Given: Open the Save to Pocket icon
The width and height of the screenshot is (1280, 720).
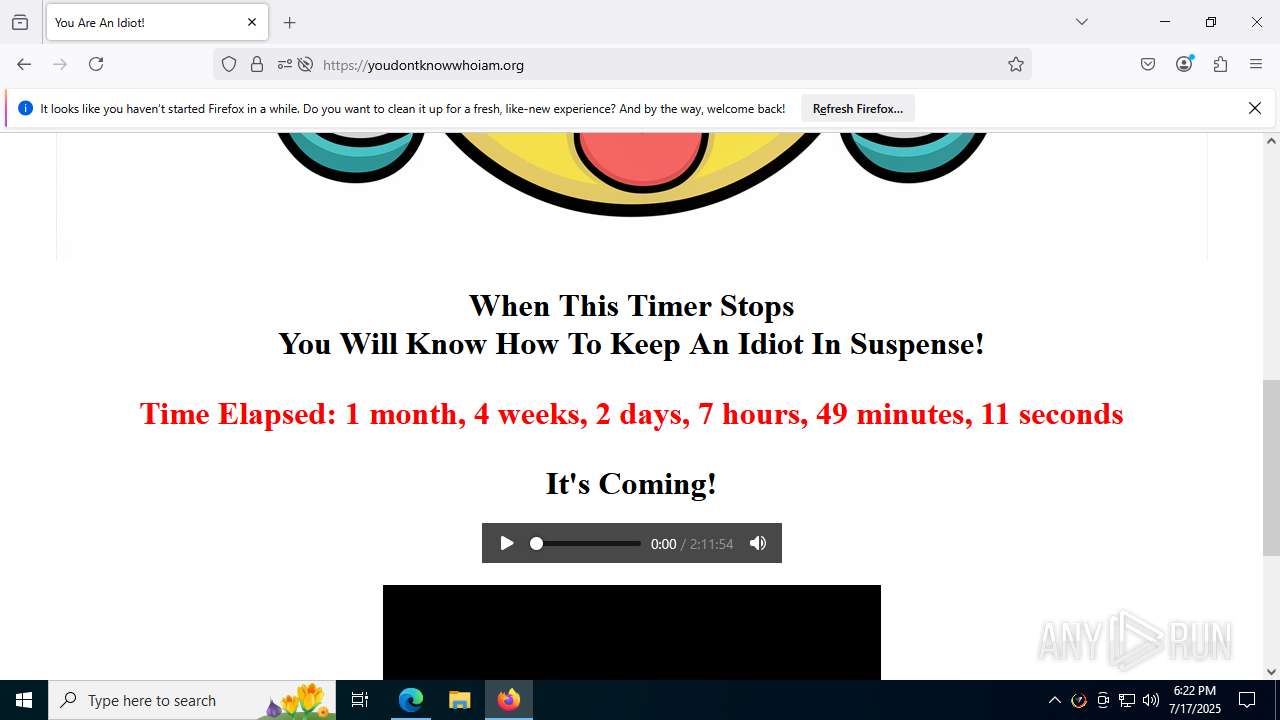Looking at the screenshot, I should click(1148, 64).
